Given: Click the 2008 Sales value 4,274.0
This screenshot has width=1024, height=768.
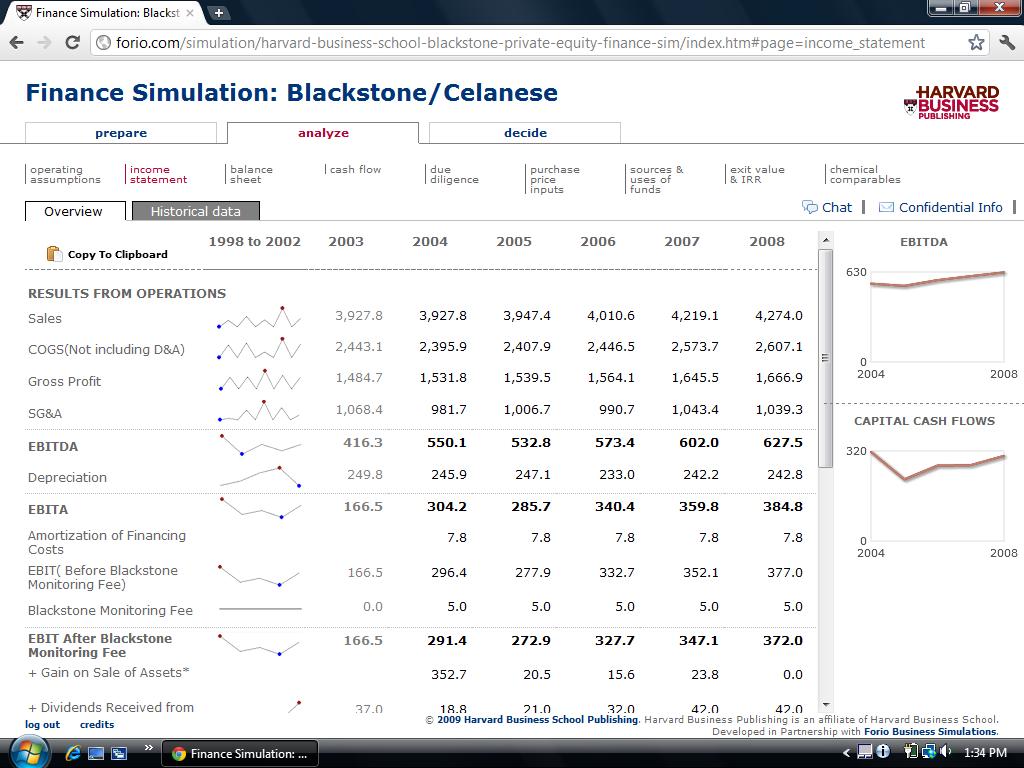Looking at the screenshot, I should tap(778, 315).
